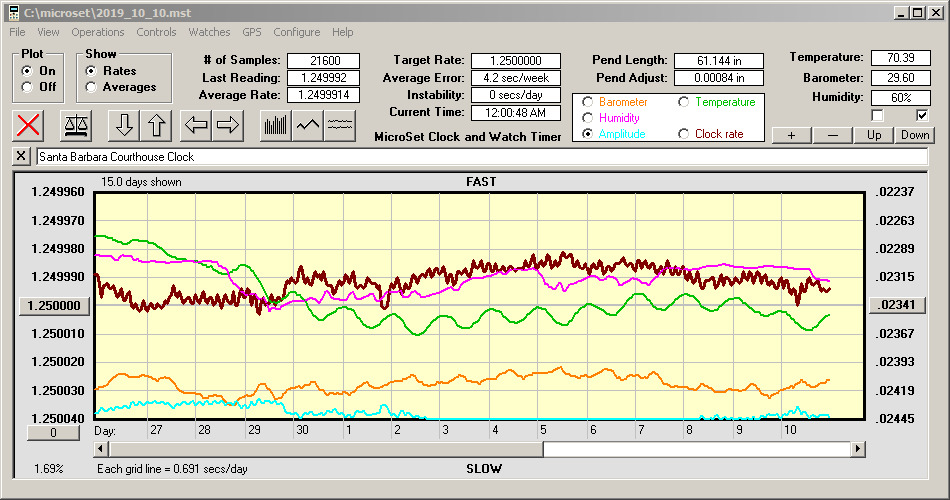This screenshot has height=500, width=950.
Task: Click the 0 button below left axis
Action: tap(53, 433)
